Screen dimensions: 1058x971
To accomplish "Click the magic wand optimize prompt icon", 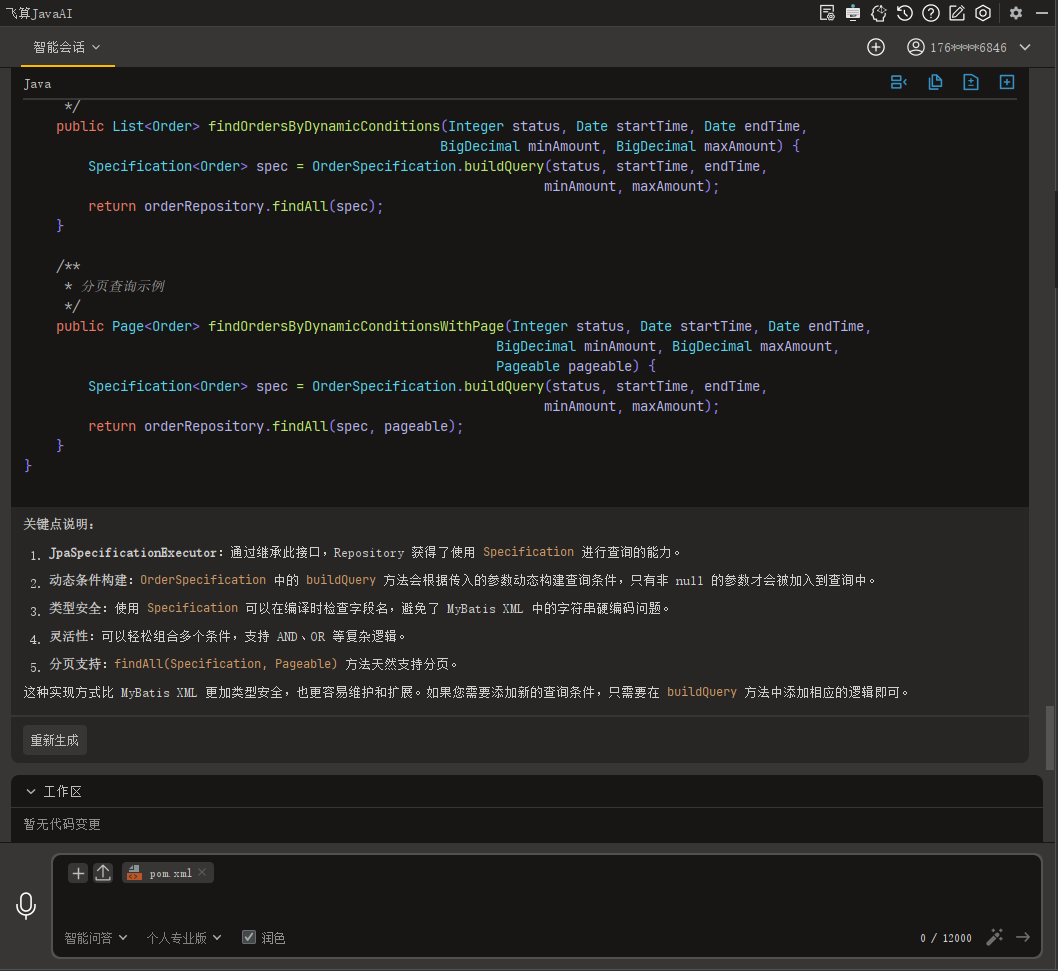I will click(995, 937).
